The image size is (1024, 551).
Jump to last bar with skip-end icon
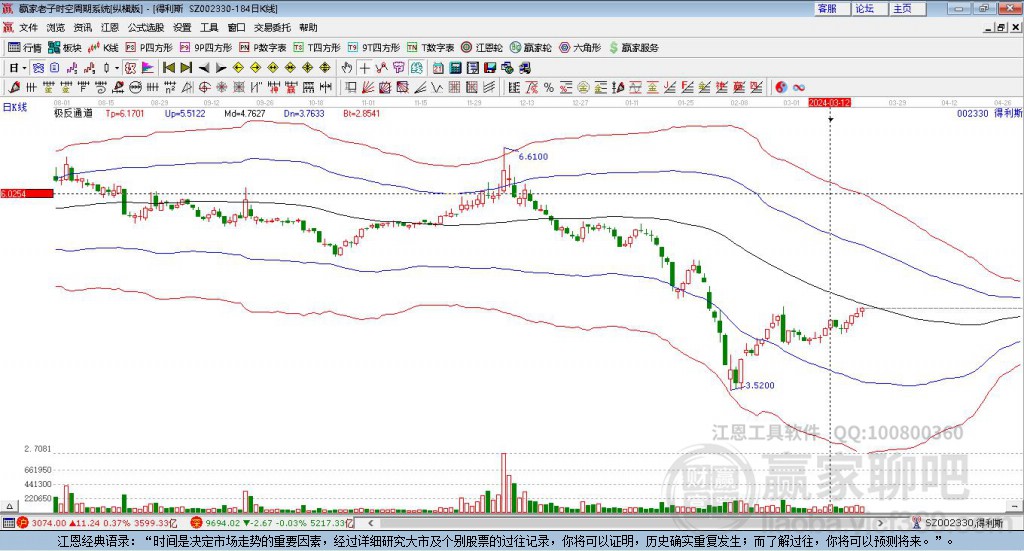pos(186,68)
